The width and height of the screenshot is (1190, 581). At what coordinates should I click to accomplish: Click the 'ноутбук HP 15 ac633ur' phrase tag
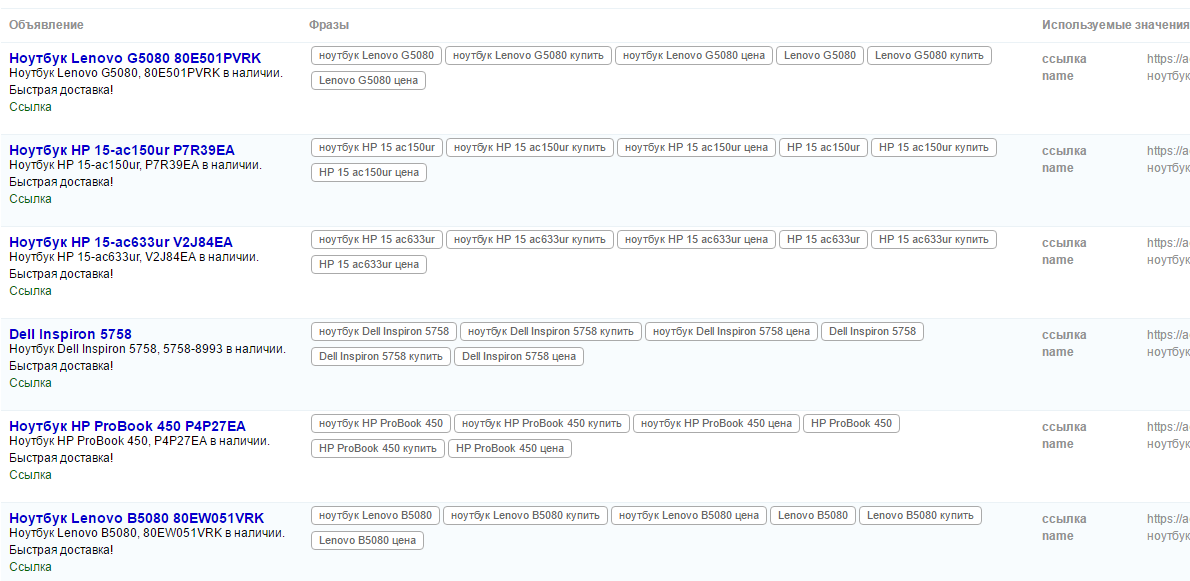tap(377, 240)
